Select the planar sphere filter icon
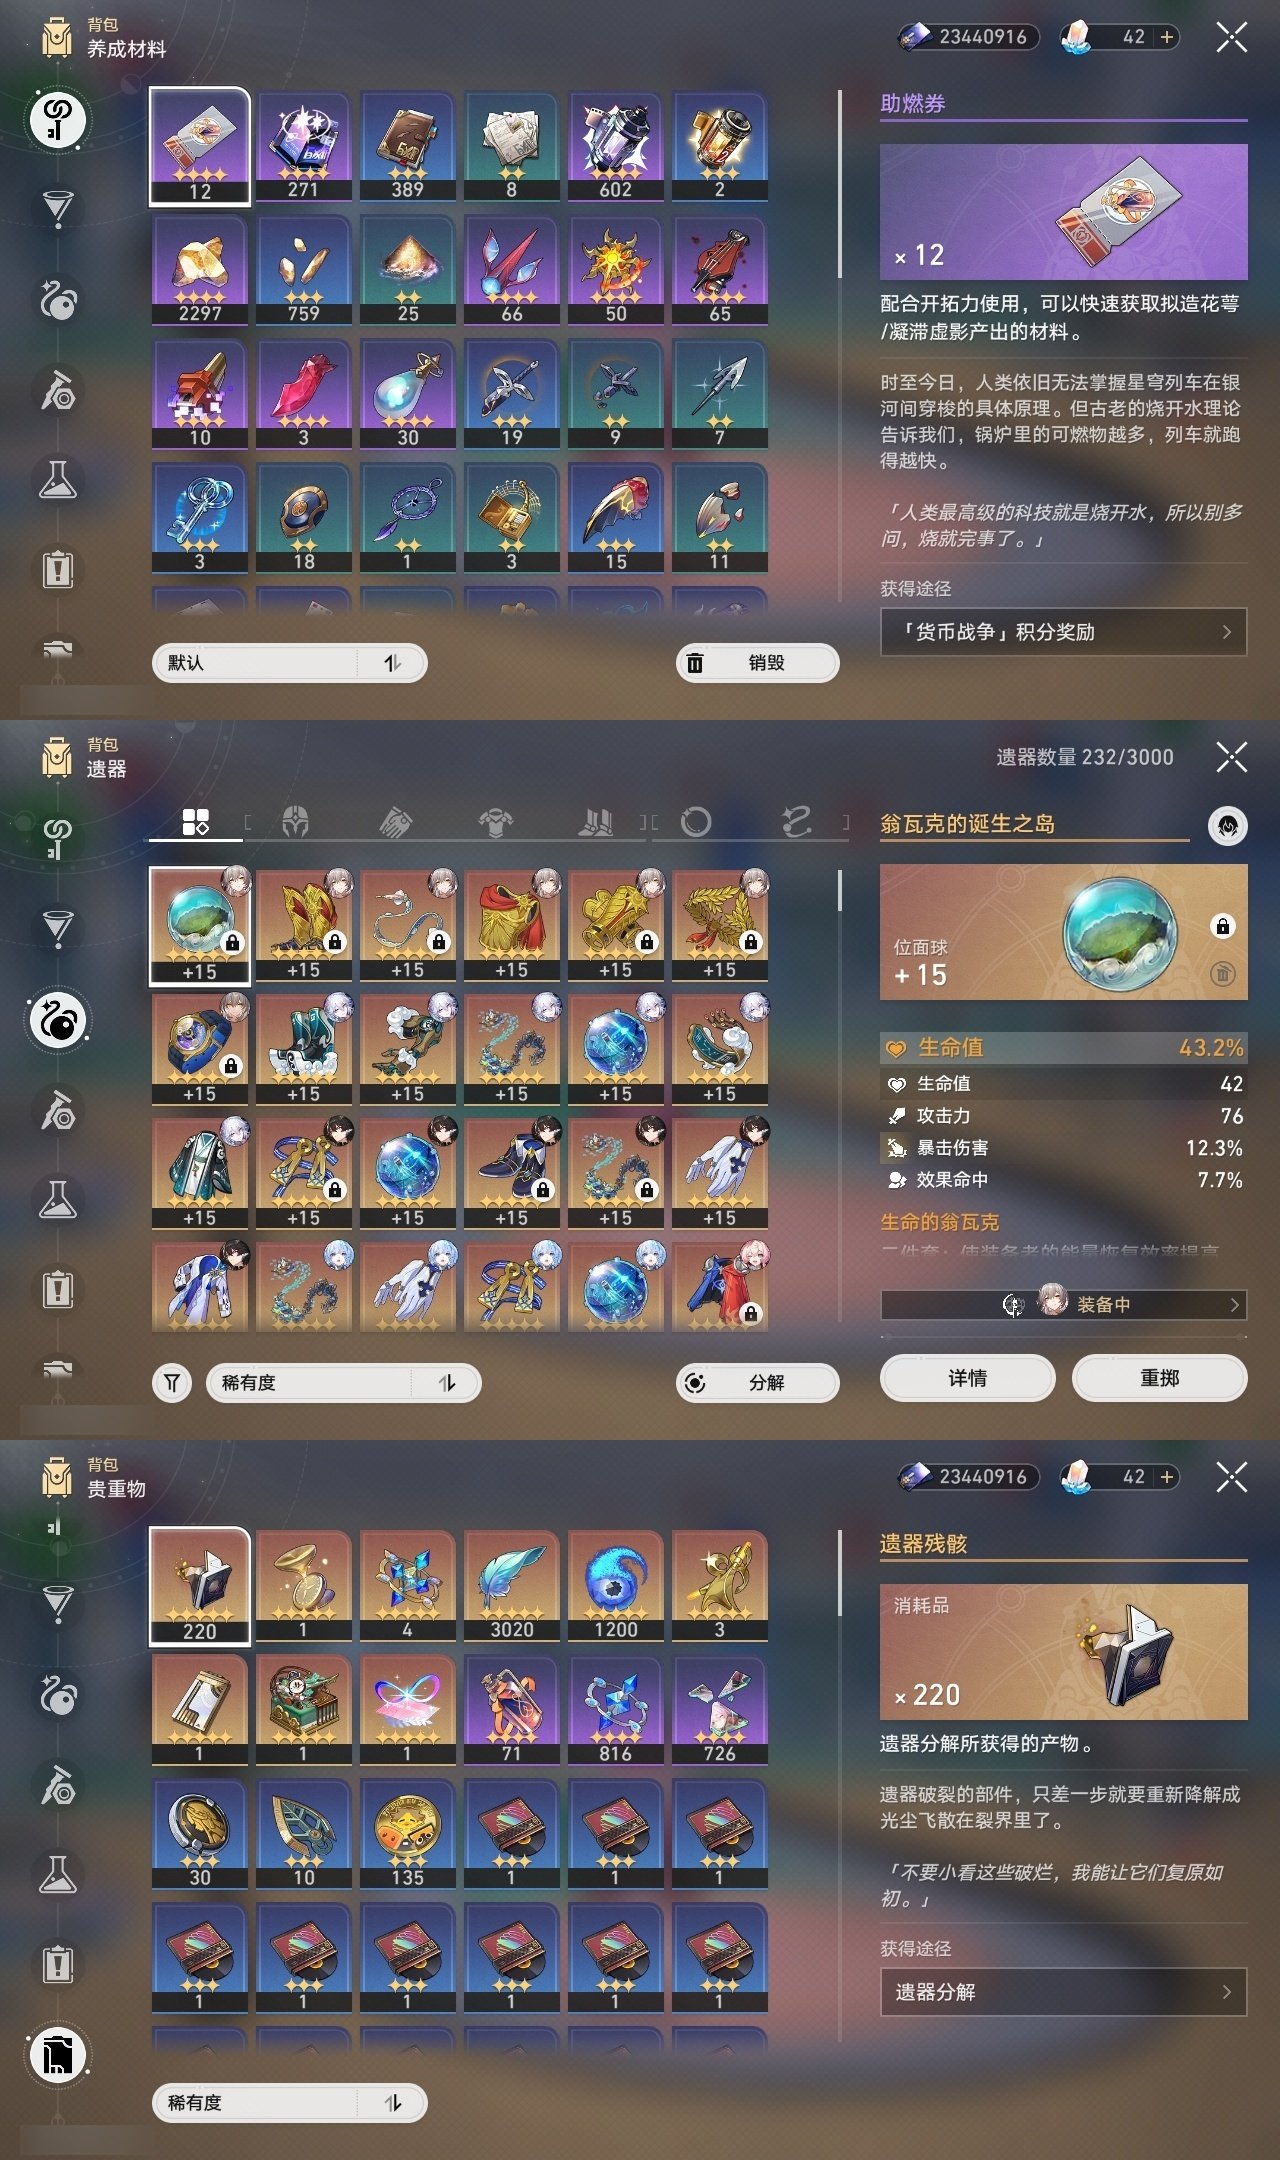Image resolution: width=1280 pixels, height=2160 pixels. [x=696, y=822]
